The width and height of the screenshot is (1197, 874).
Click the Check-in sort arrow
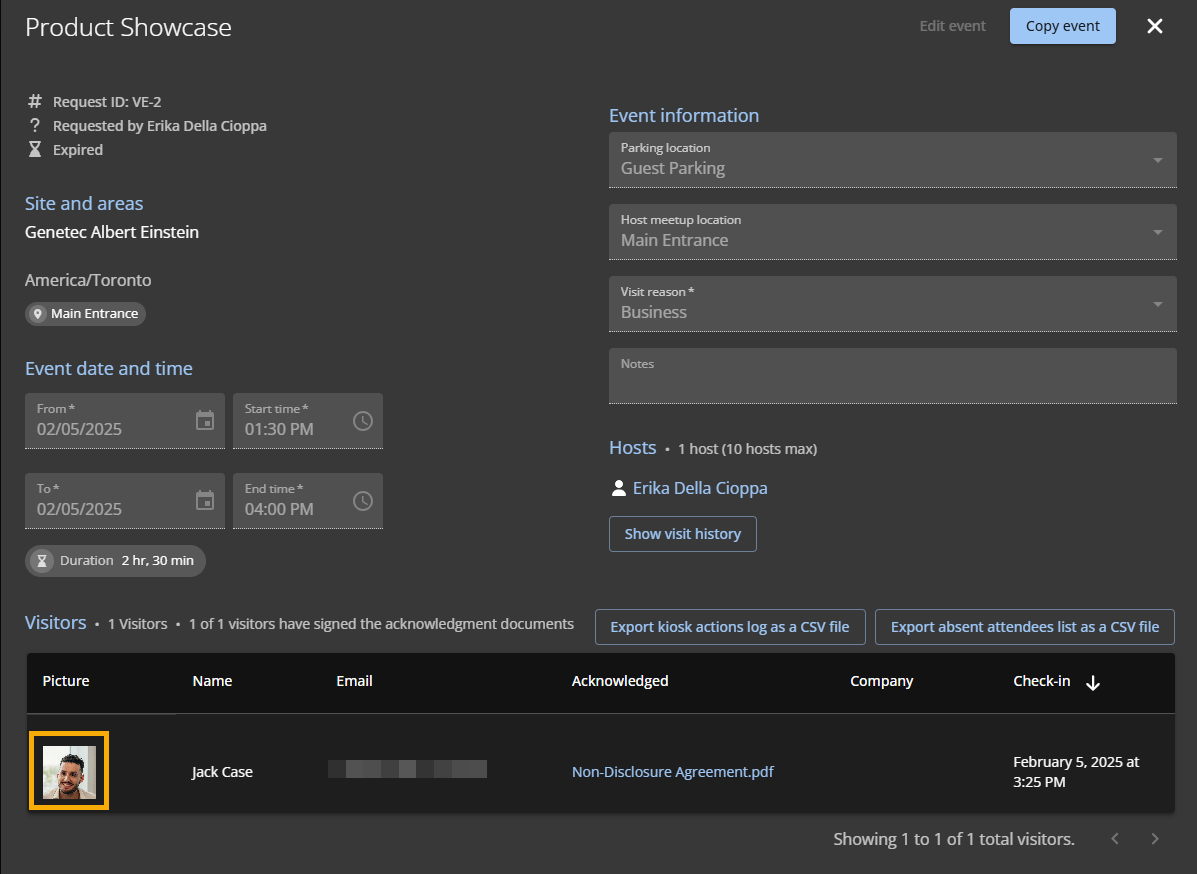[x=1093, y=683]
